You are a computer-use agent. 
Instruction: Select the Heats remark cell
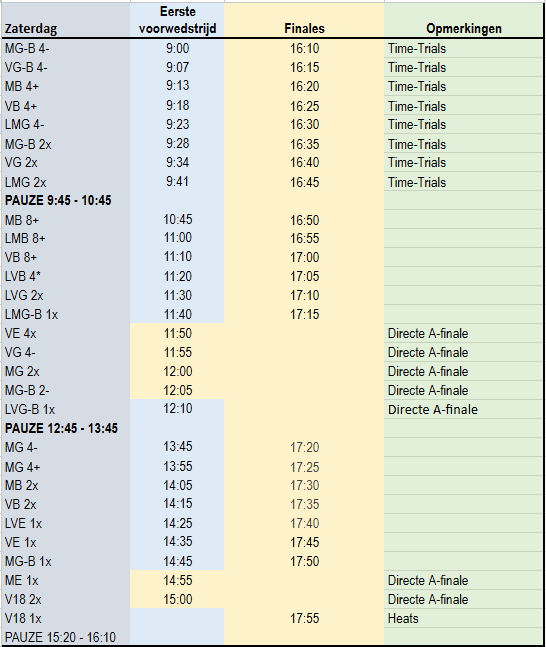[x=463, y=618]
